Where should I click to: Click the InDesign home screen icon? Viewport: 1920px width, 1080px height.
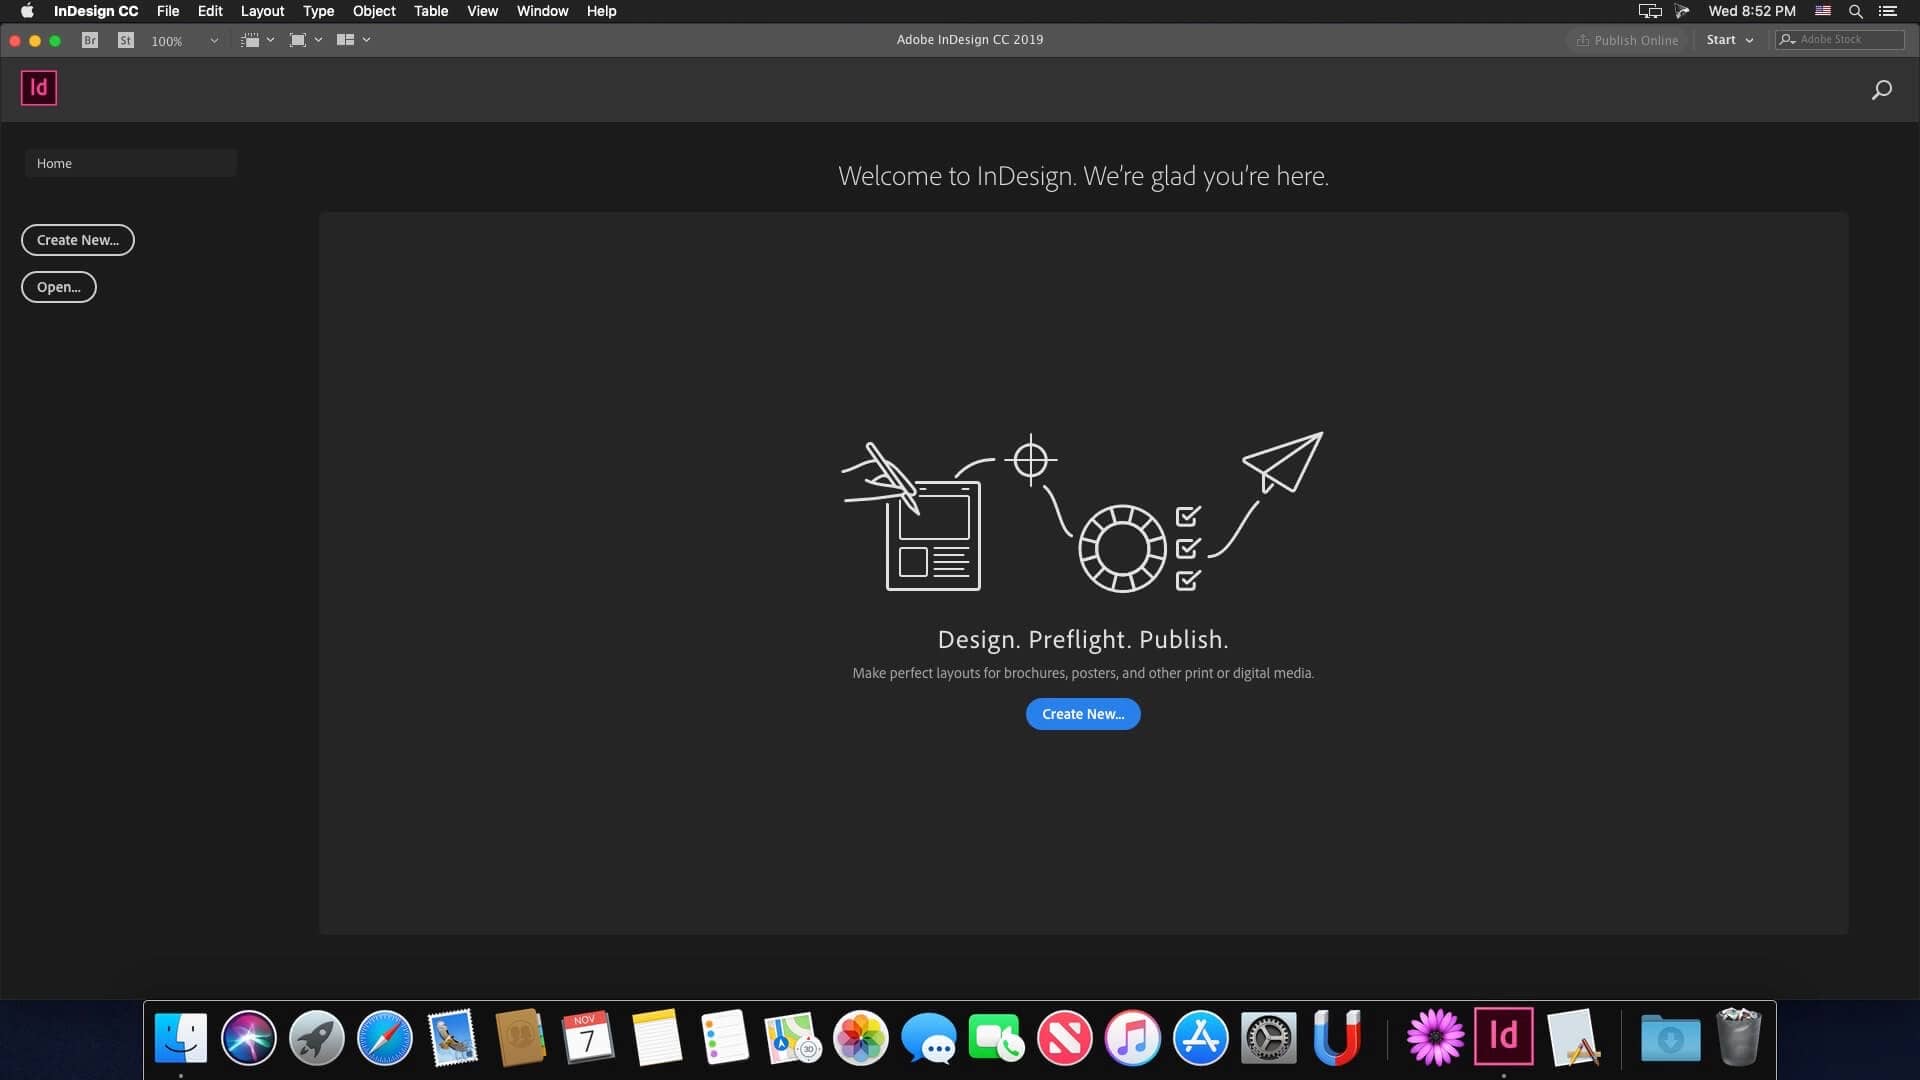[38, 87]
